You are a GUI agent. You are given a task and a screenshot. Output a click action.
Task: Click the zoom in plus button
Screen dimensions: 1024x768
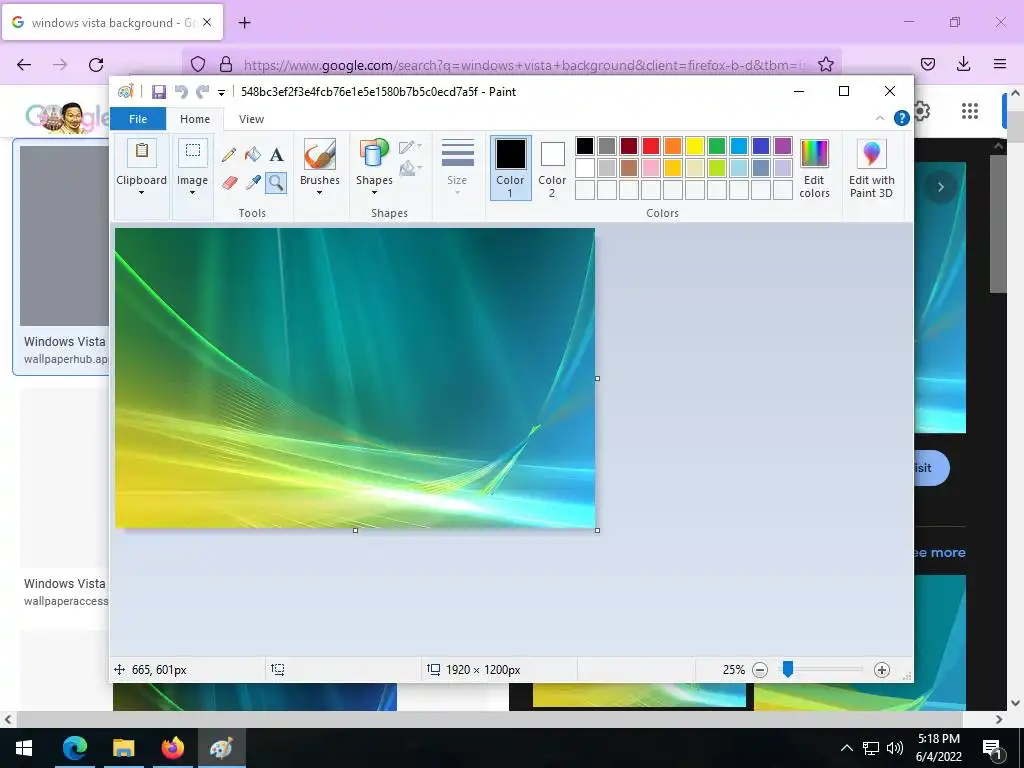[x=882, y=670]
